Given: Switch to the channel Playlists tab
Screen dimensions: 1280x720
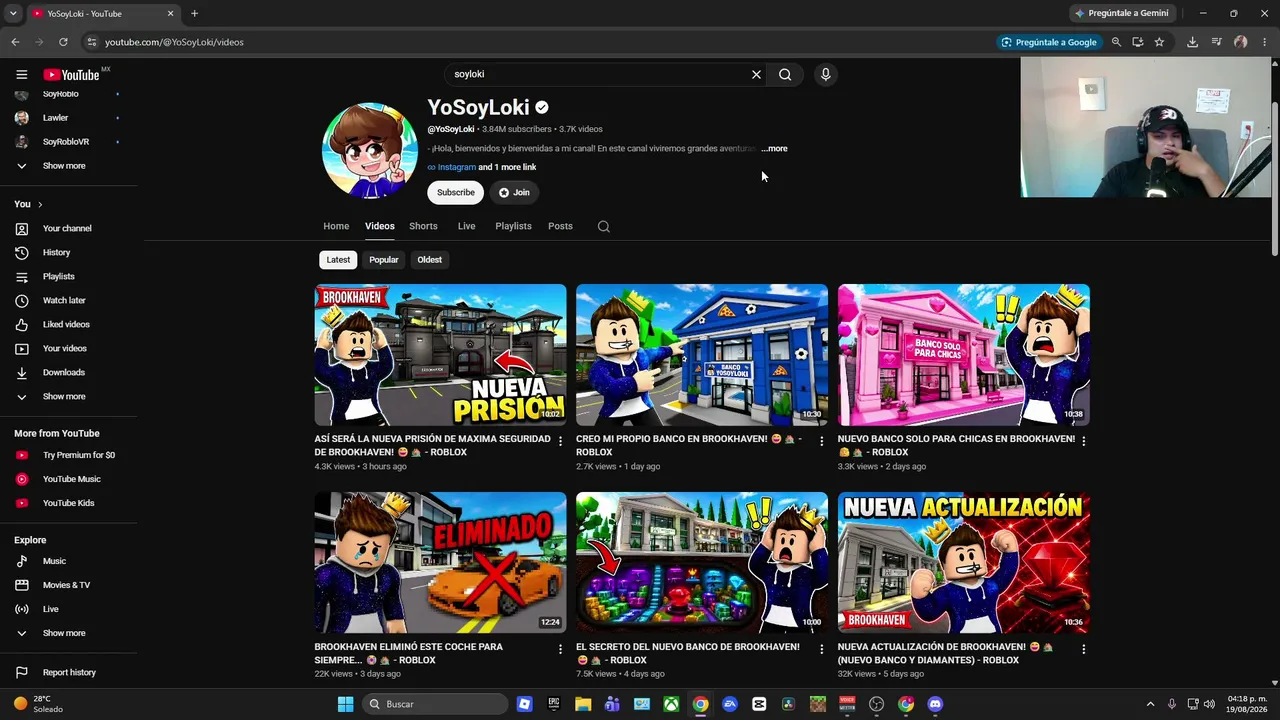Looking at the screenshot, I should [x=513, y=226].
